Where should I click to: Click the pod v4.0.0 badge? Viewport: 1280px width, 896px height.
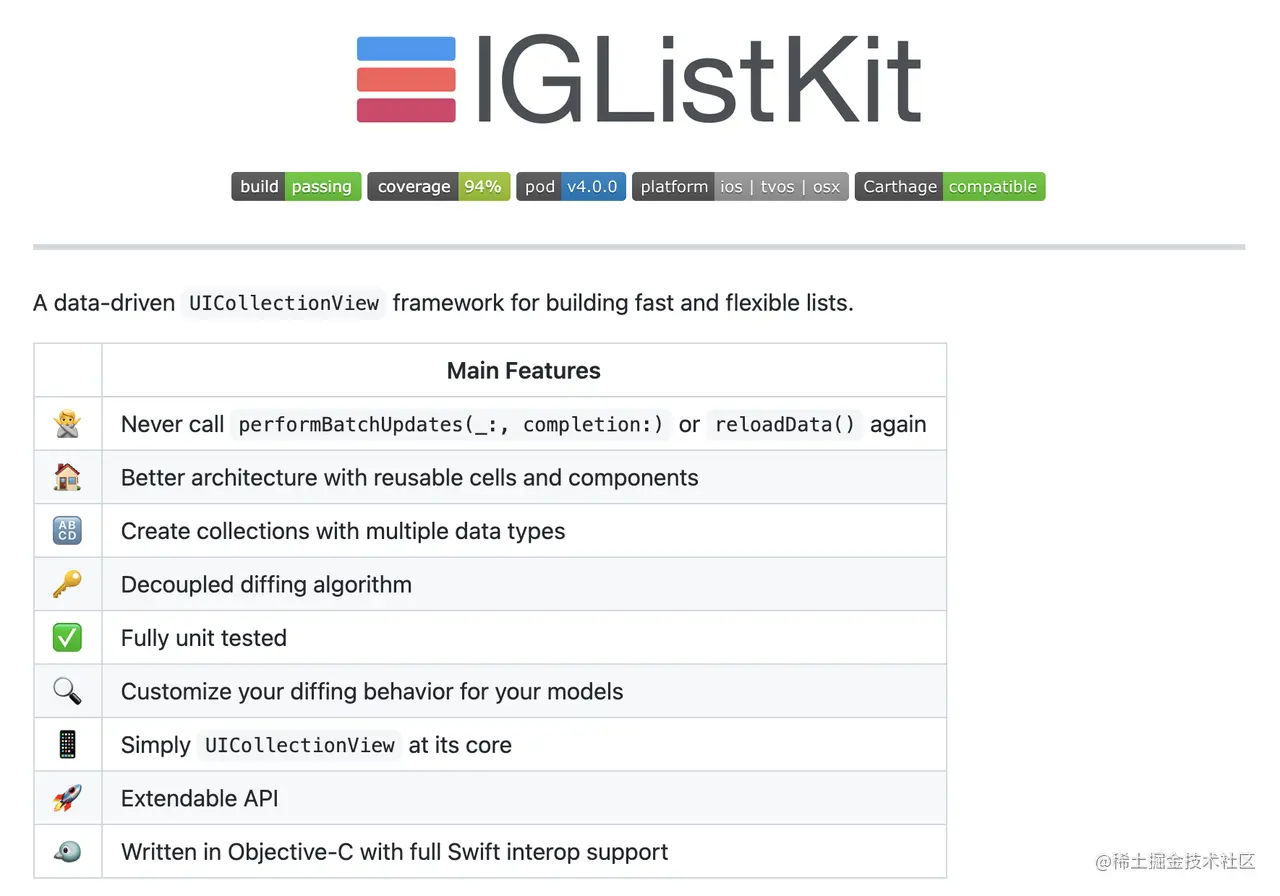(571, 187)
